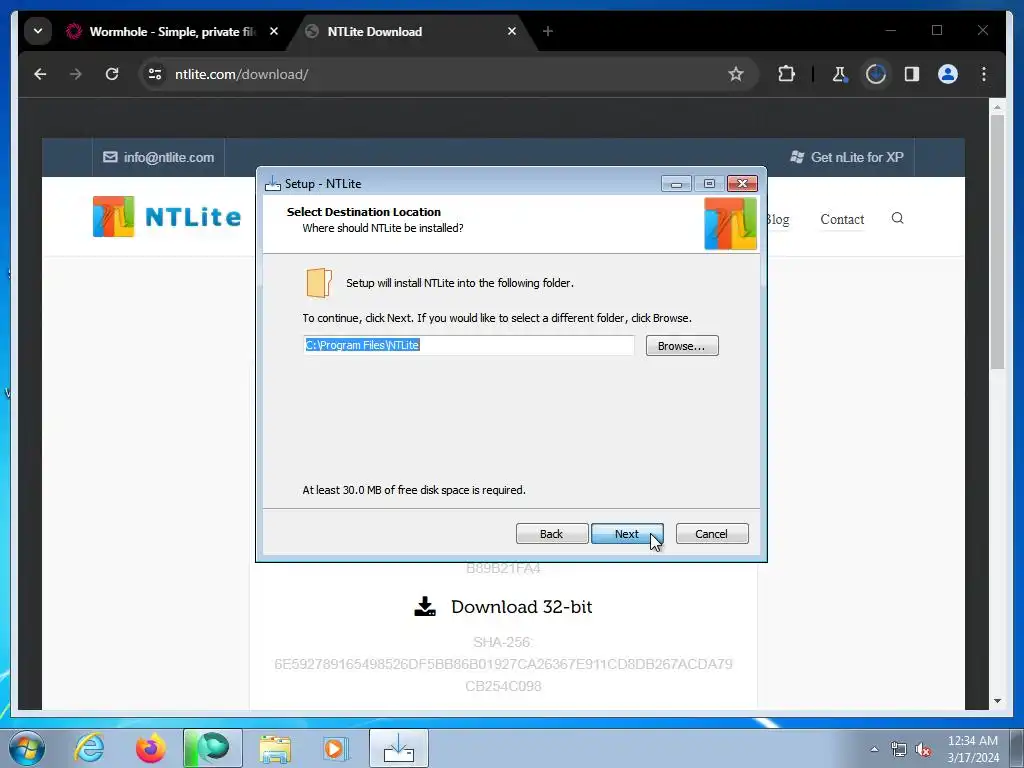The height and width of the screenshot is (768, 1024).
Task: Click the website search magnifier icon
Action: tap(897, 218)
